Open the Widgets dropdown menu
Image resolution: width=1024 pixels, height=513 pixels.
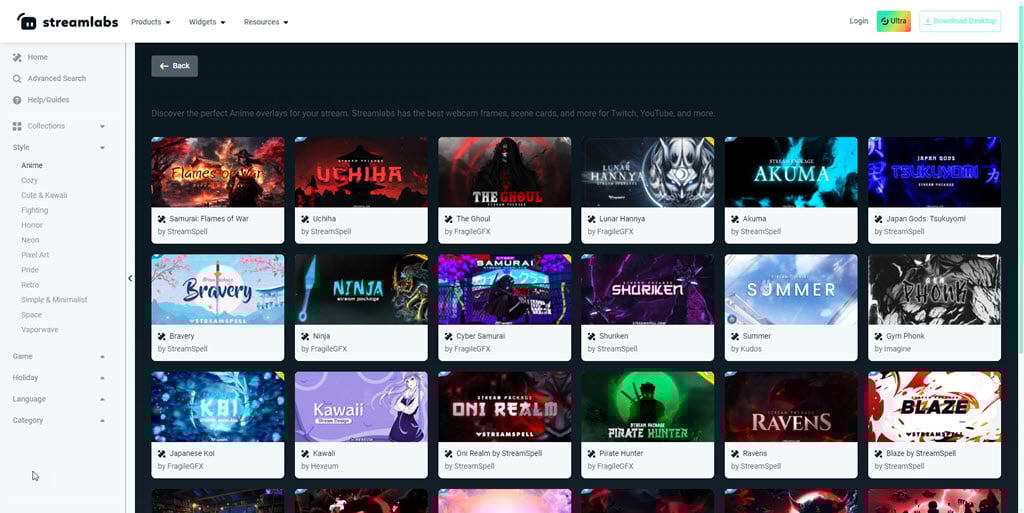pos(207,22)
